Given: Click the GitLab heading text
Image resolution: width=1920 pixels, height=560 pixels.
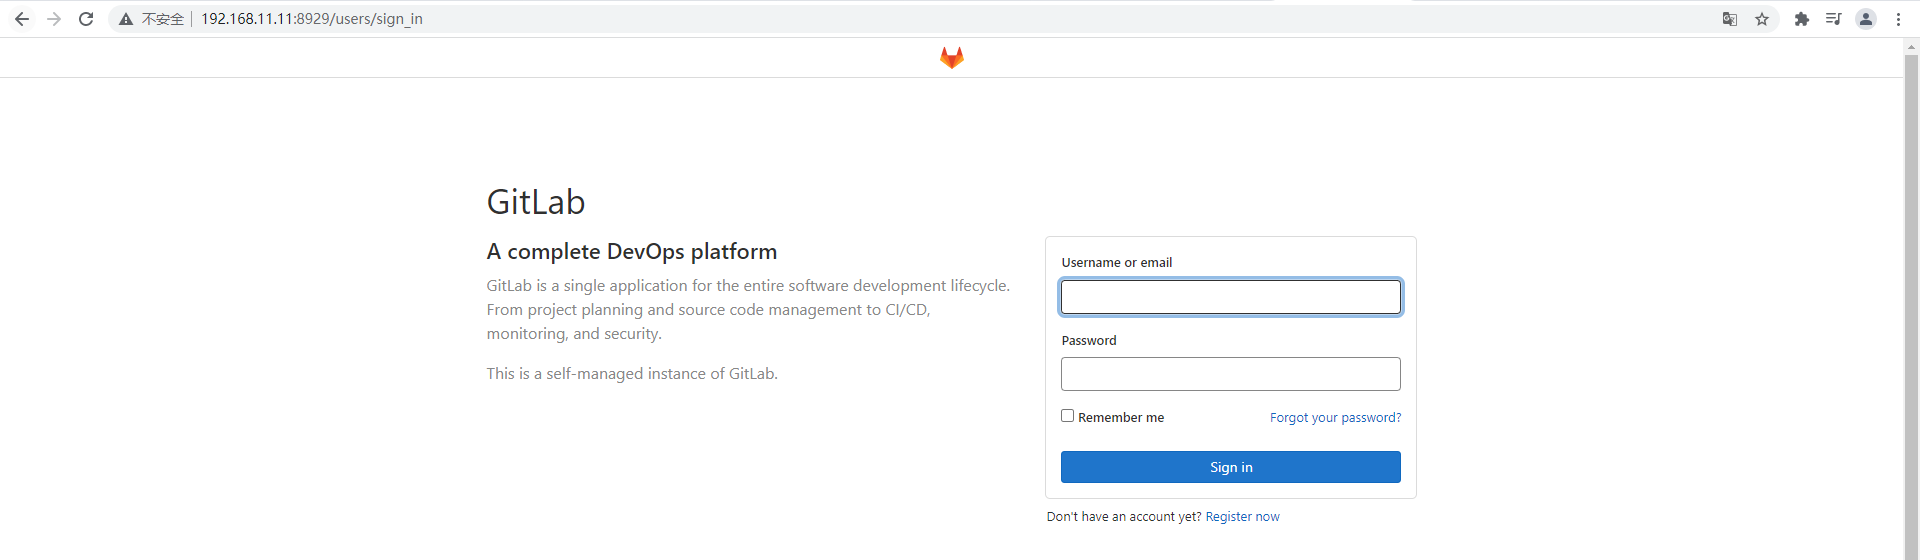Looking at the screenshot, I should tap(536, 202).
